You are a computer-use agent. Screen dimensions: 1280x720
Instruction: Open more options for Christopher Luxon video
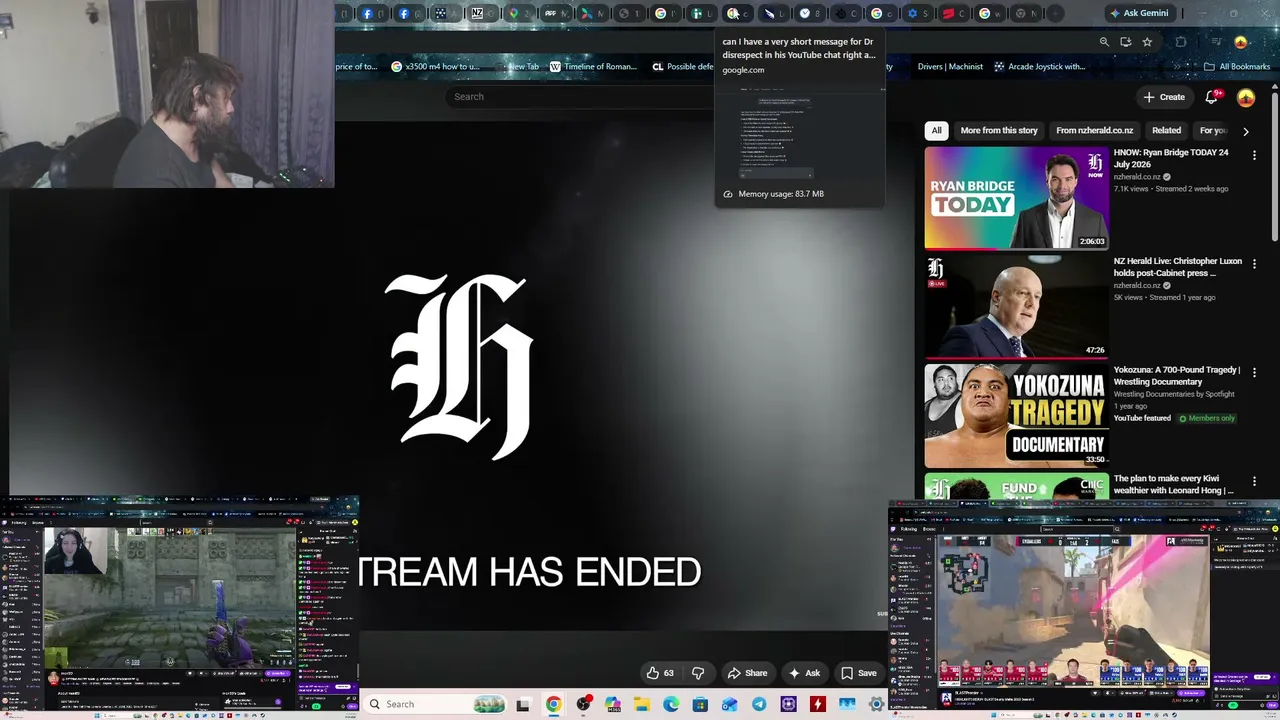click(x=1254, y=265)
